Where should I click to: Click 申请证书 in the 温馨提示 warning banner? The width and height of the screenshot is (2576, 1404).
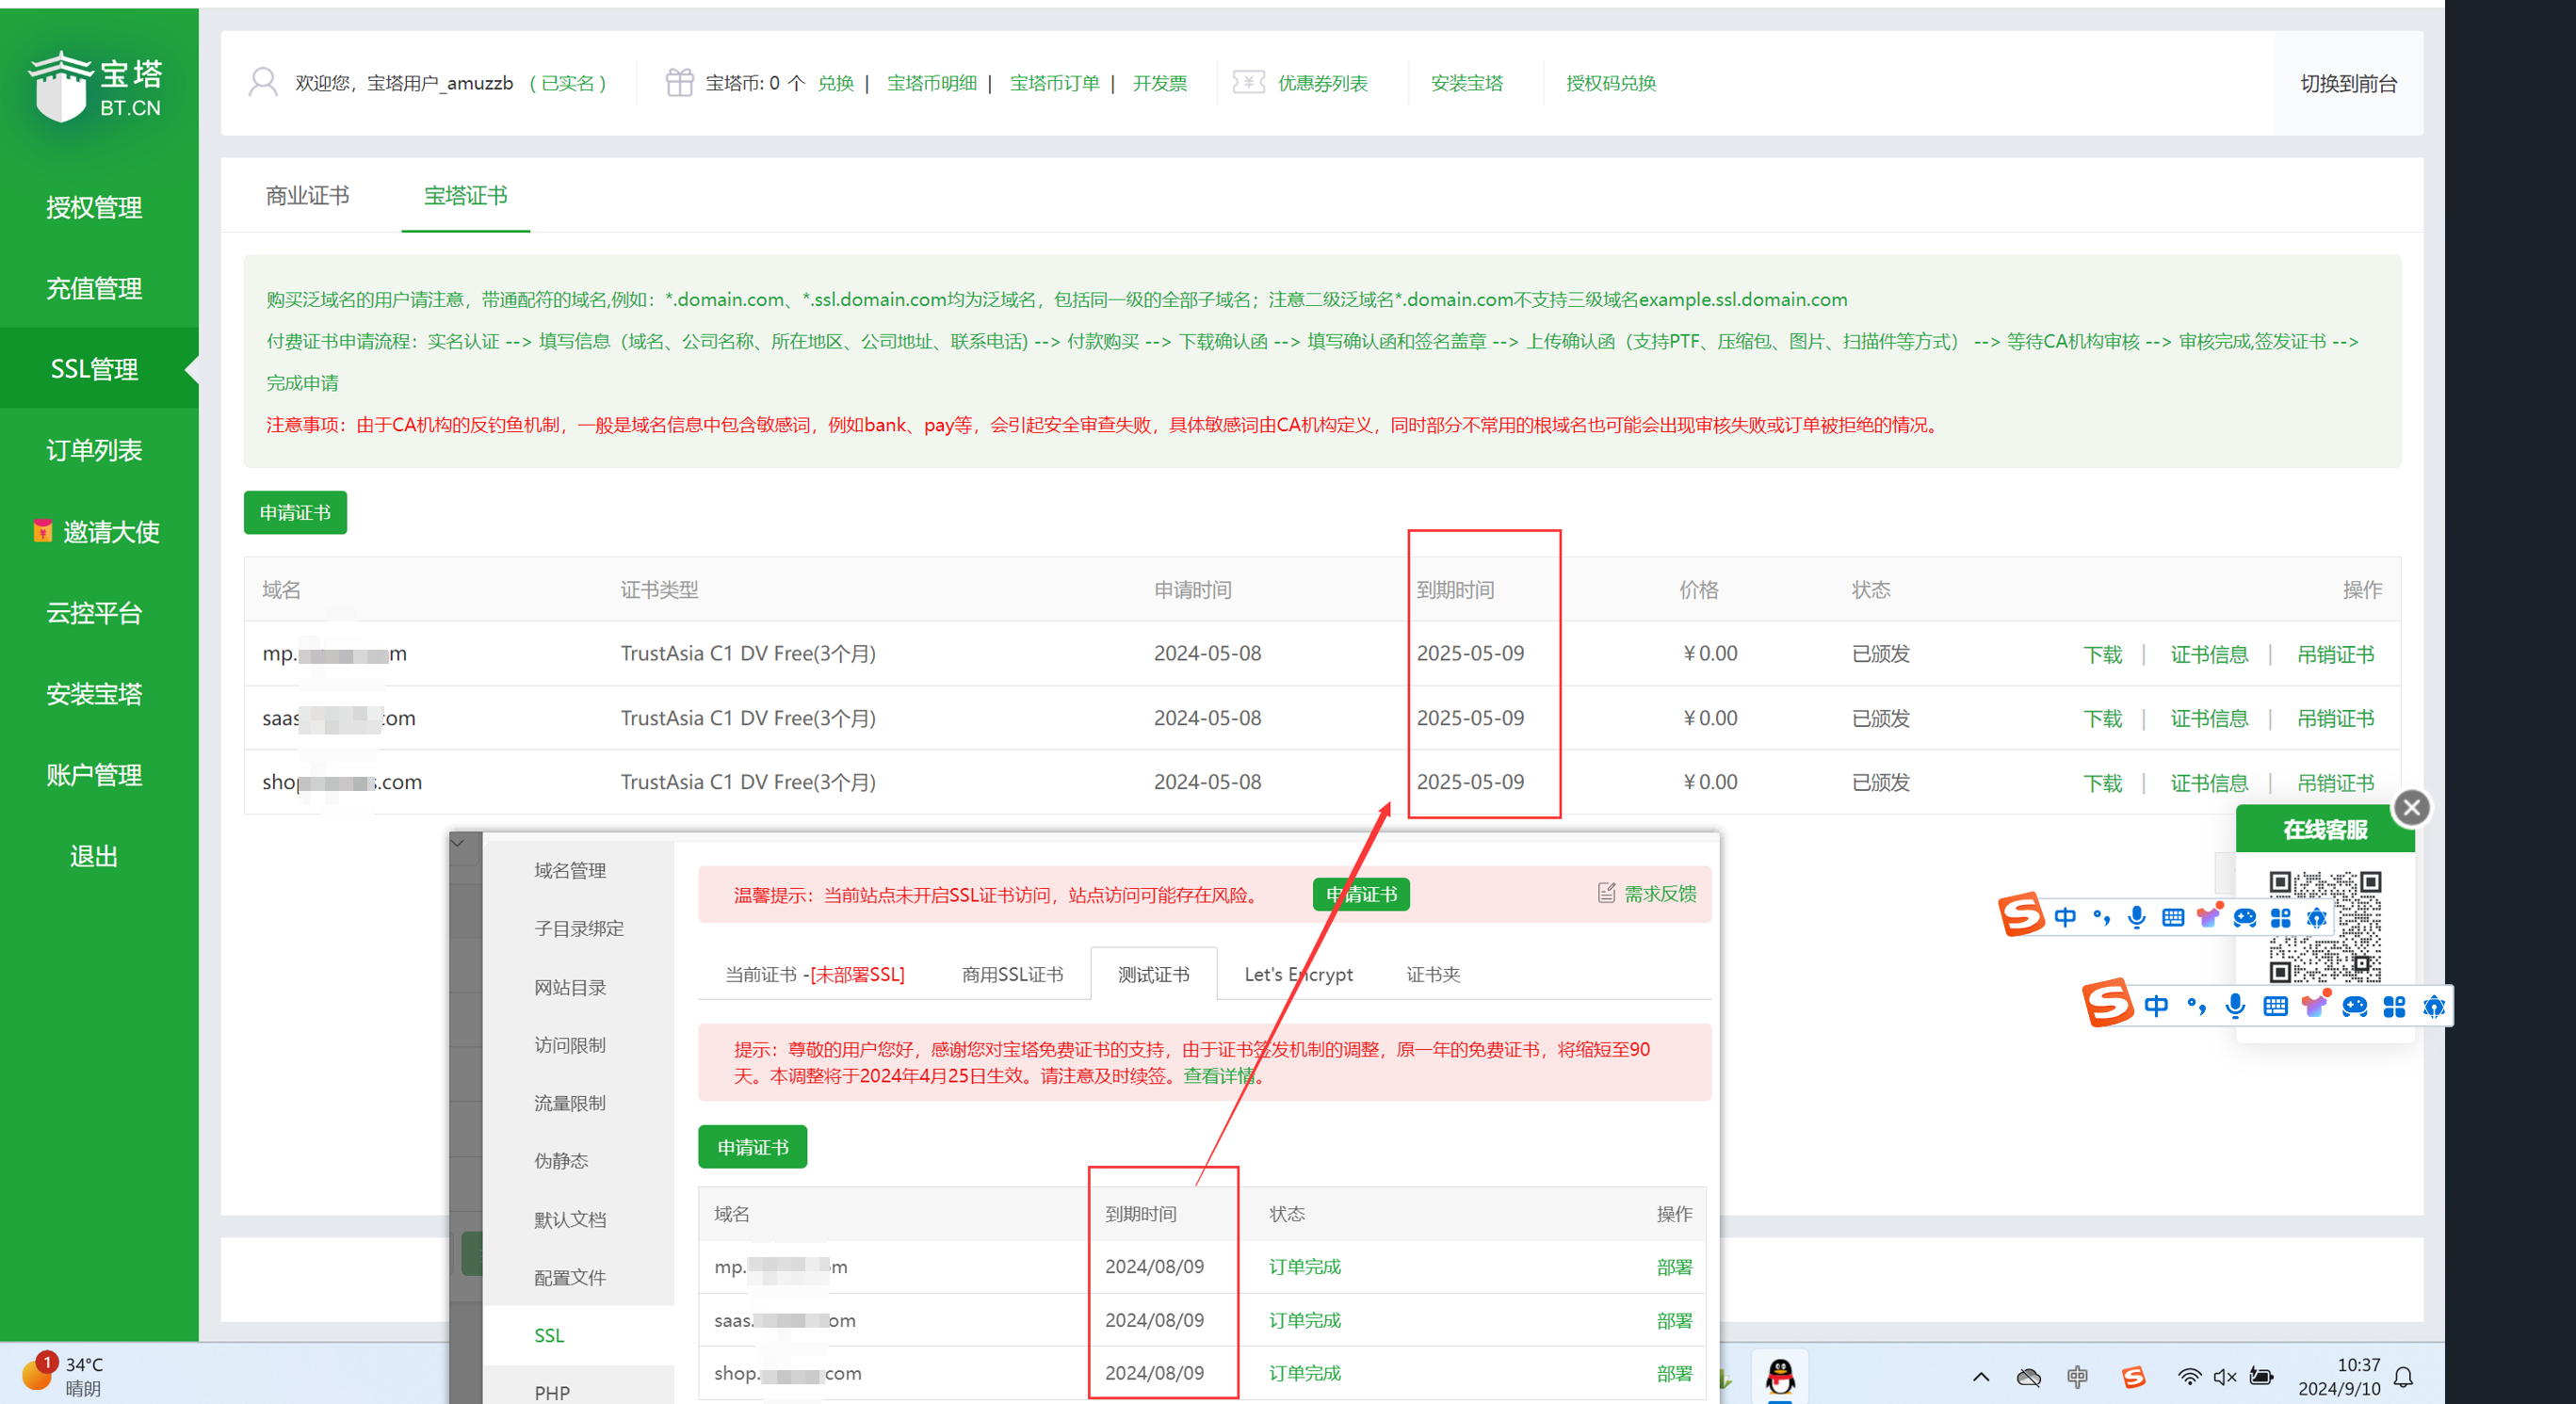pyautogui.click(x=1361, y=894)
